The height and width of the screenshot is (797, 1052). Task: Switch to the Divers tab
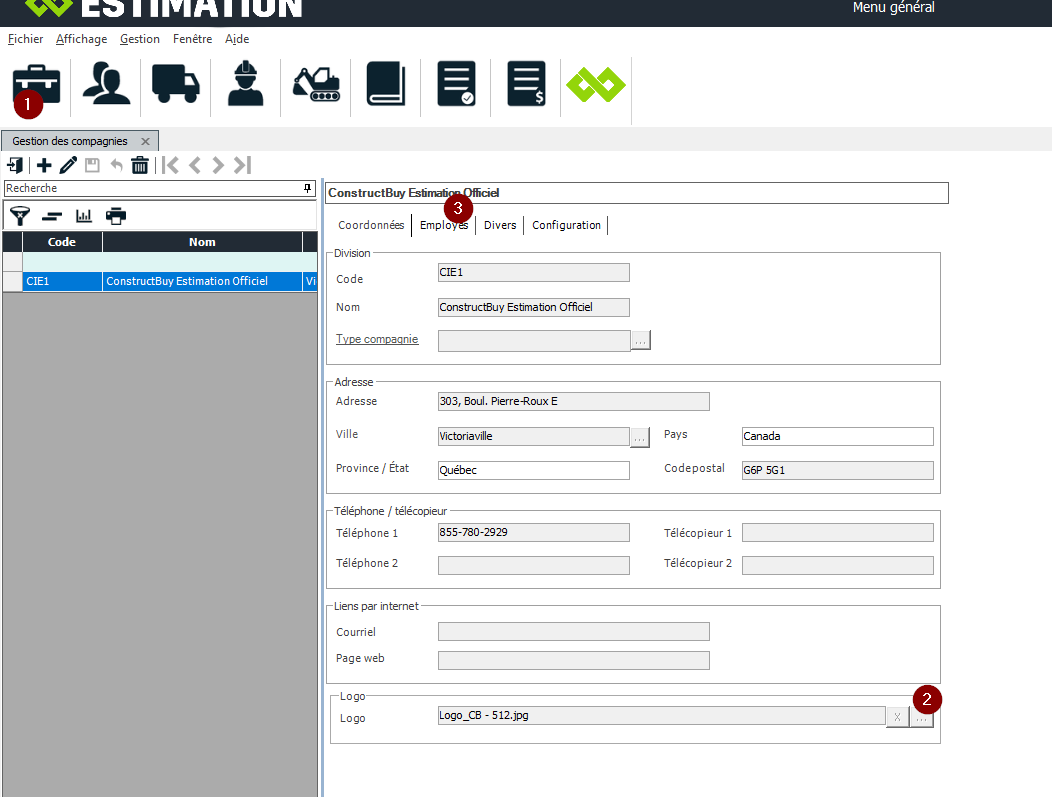(500, 225)
